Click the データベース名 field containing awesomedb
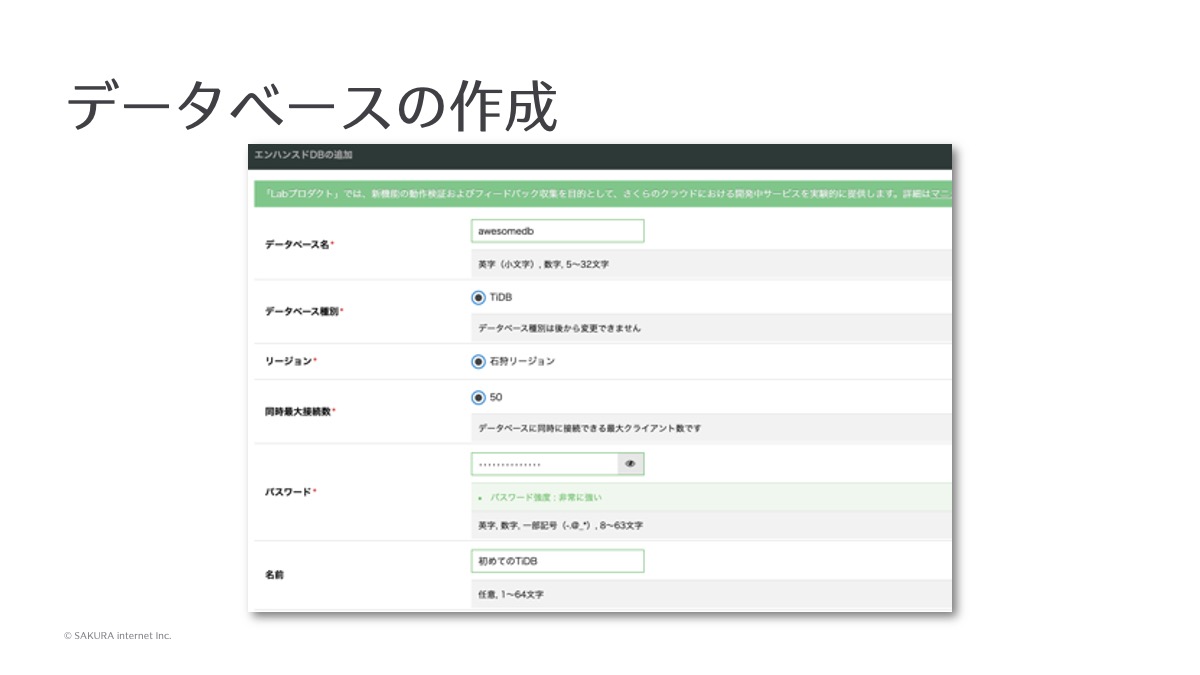 pos(557,231)
